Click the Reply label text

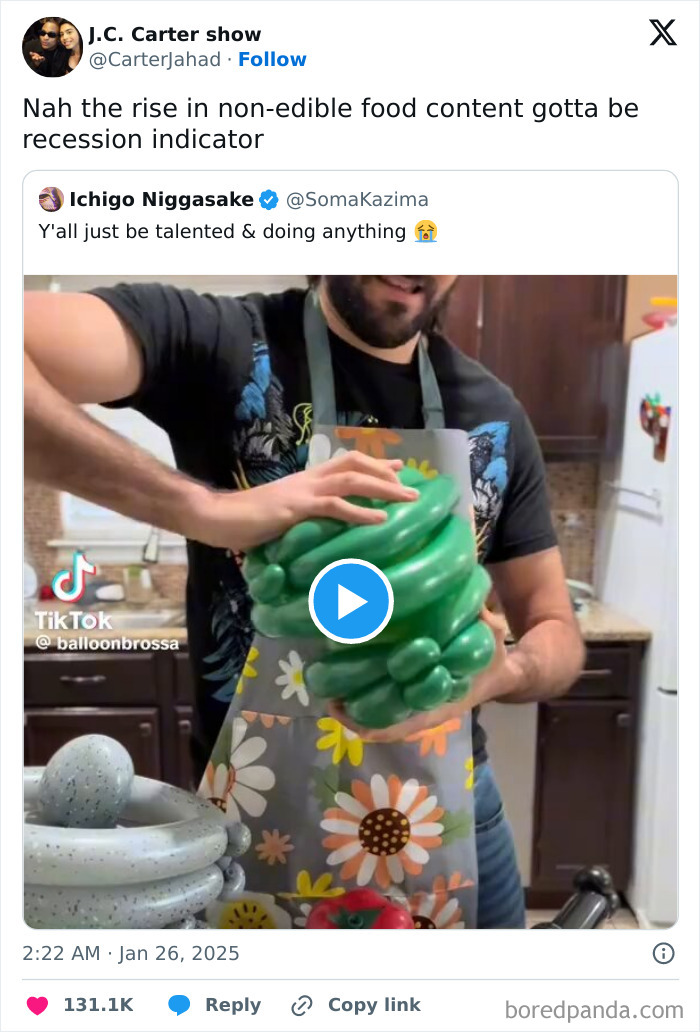[x=232, y=1005]
